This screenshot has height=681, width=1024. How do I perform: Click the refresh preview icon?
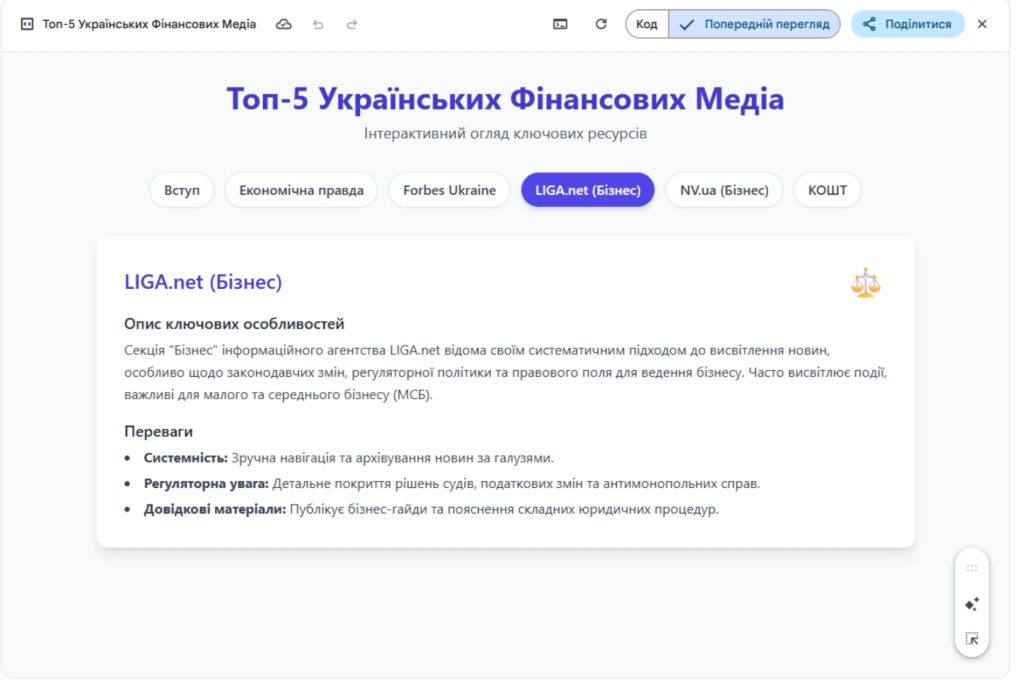point(599,23)
